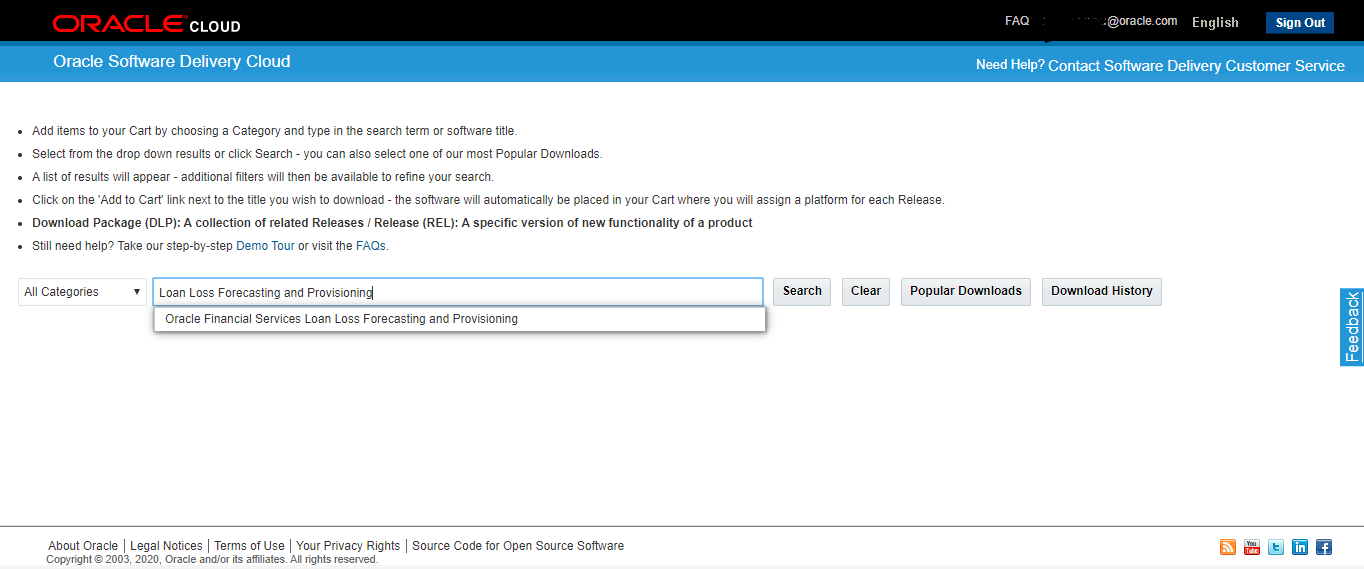
Task: Open Source Code for Open Source Software link
Action: (x=518, y=546)
